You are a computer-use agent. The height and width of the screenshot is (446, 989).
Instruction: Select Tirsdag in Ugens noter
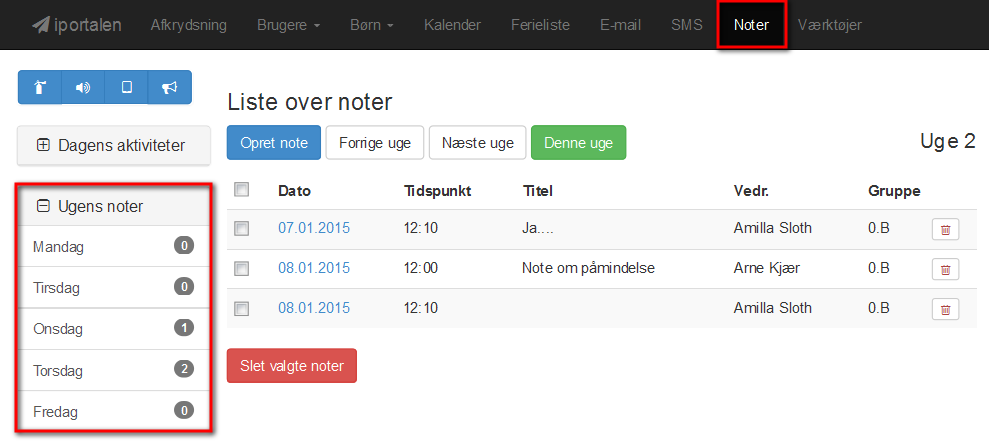click(114, 287)
